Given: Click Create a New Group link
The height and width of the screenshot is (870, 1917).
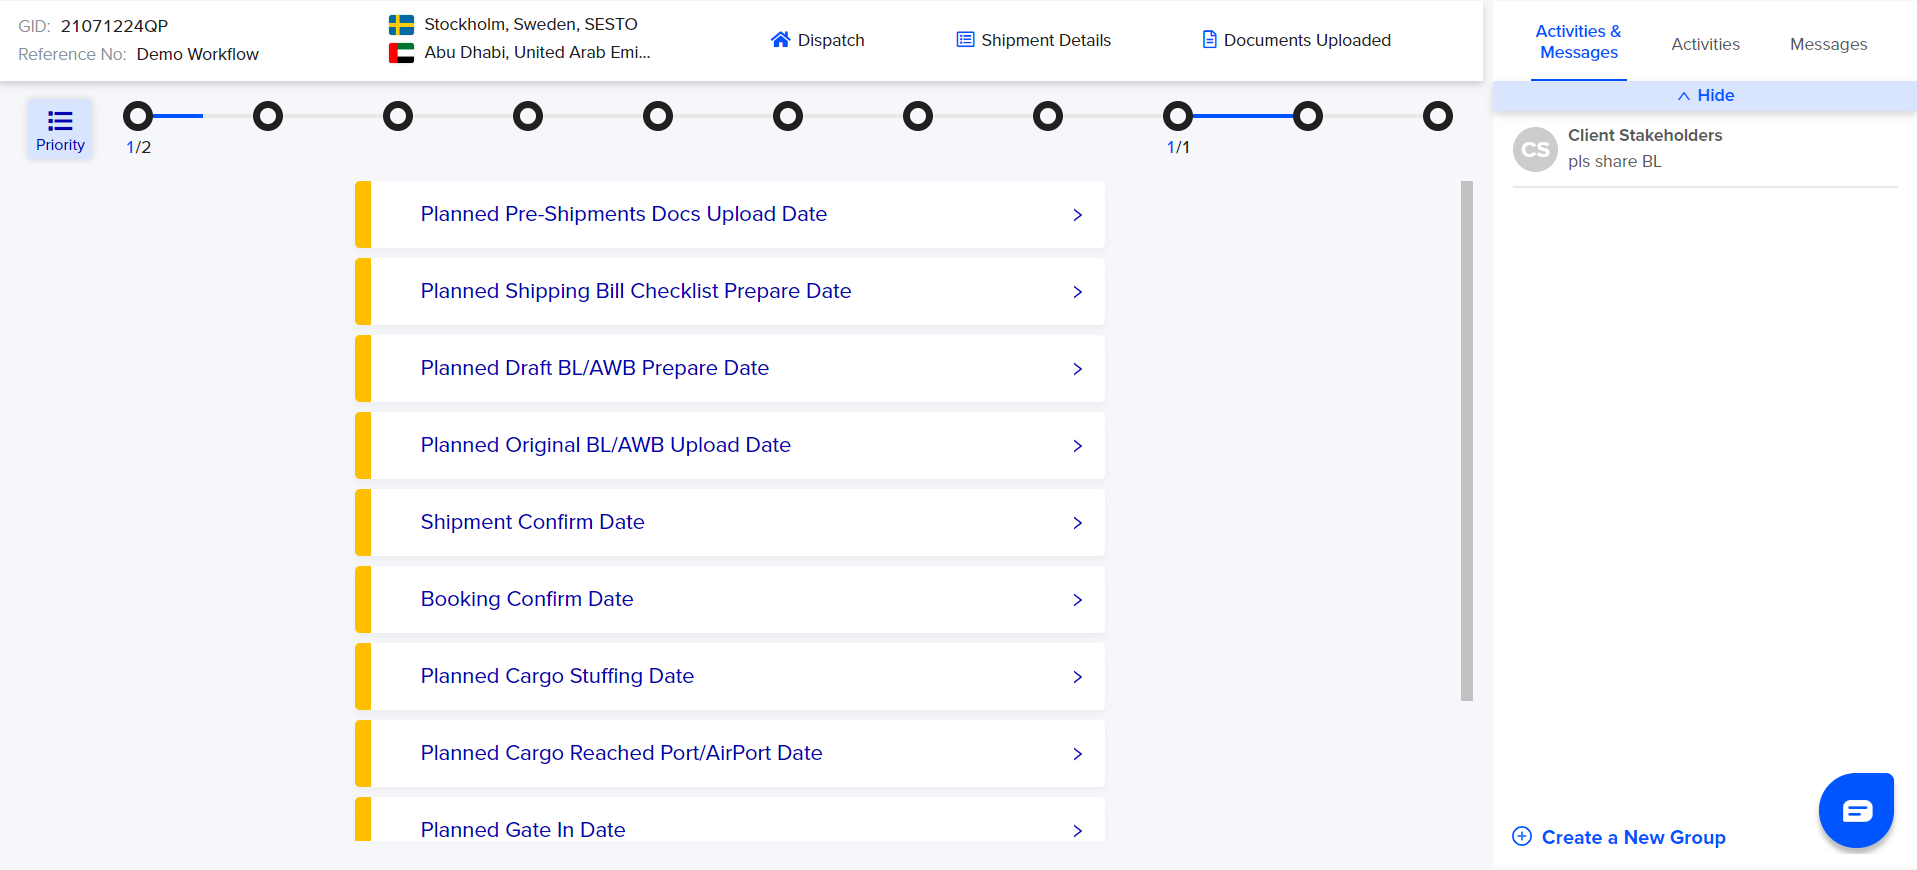Looking at the screenshot, I should click(x=1633, y=837).
